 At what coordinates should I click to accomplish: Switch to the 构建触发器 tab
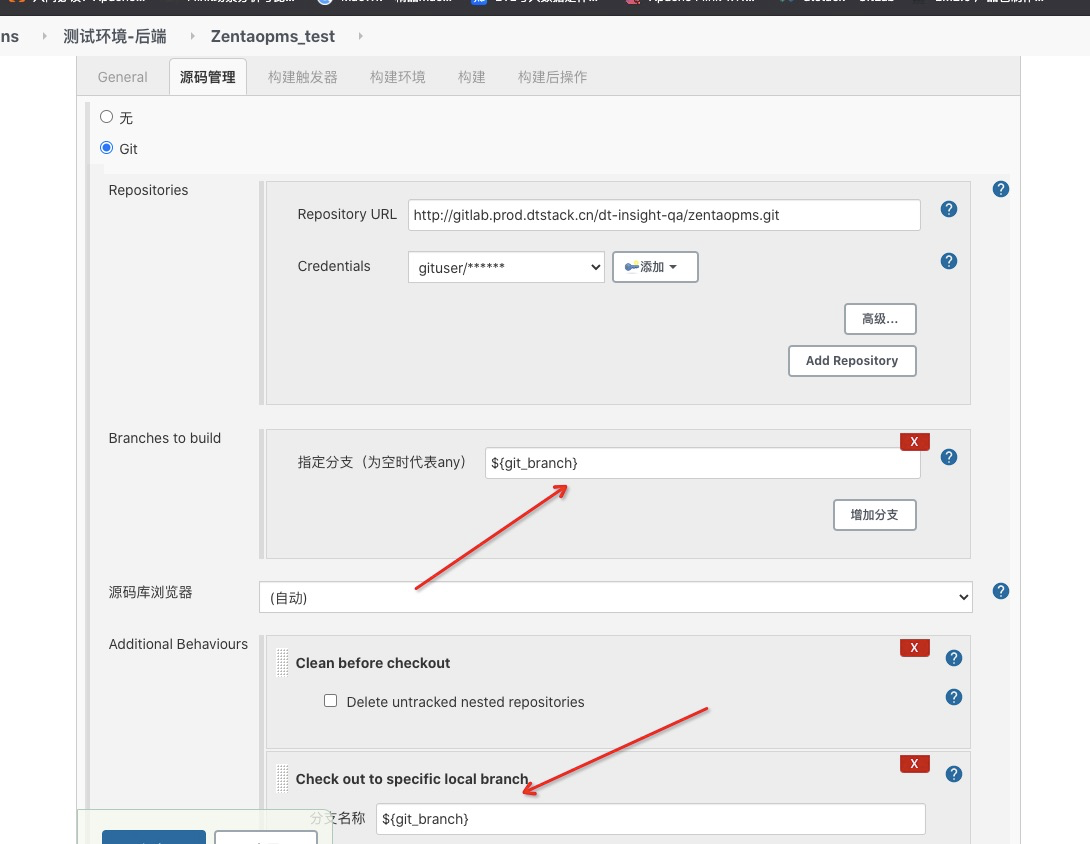302,77
